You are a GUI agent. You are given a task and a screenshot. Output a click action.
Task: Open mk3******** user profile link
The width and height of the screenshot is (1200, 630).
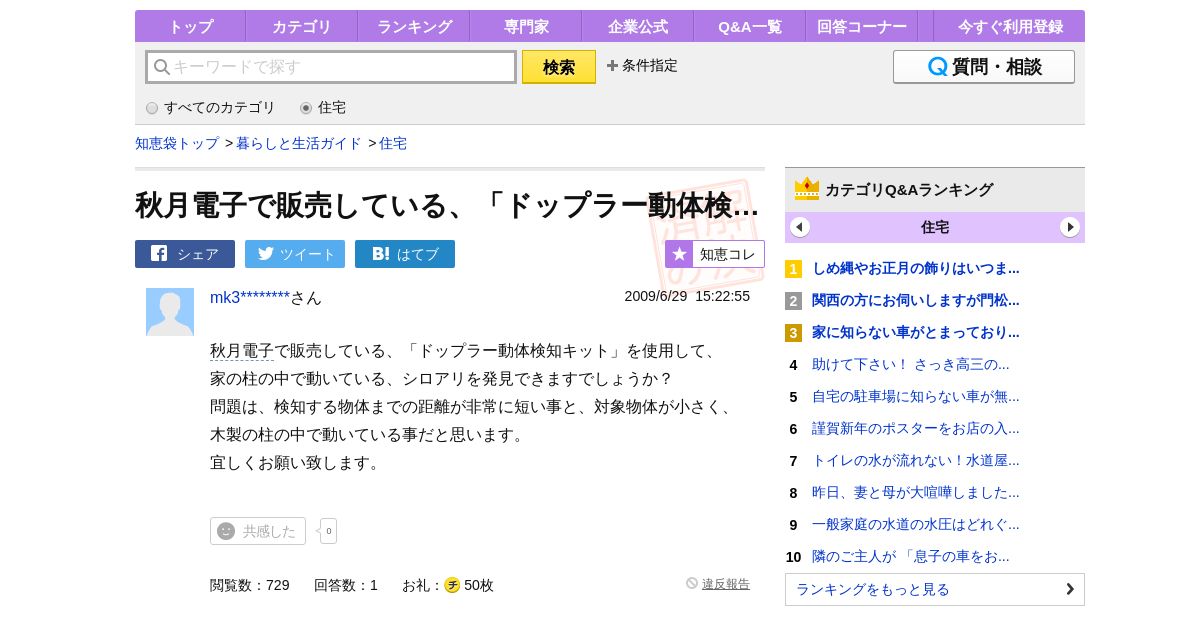pyautogui.click(x=250, y=298)
